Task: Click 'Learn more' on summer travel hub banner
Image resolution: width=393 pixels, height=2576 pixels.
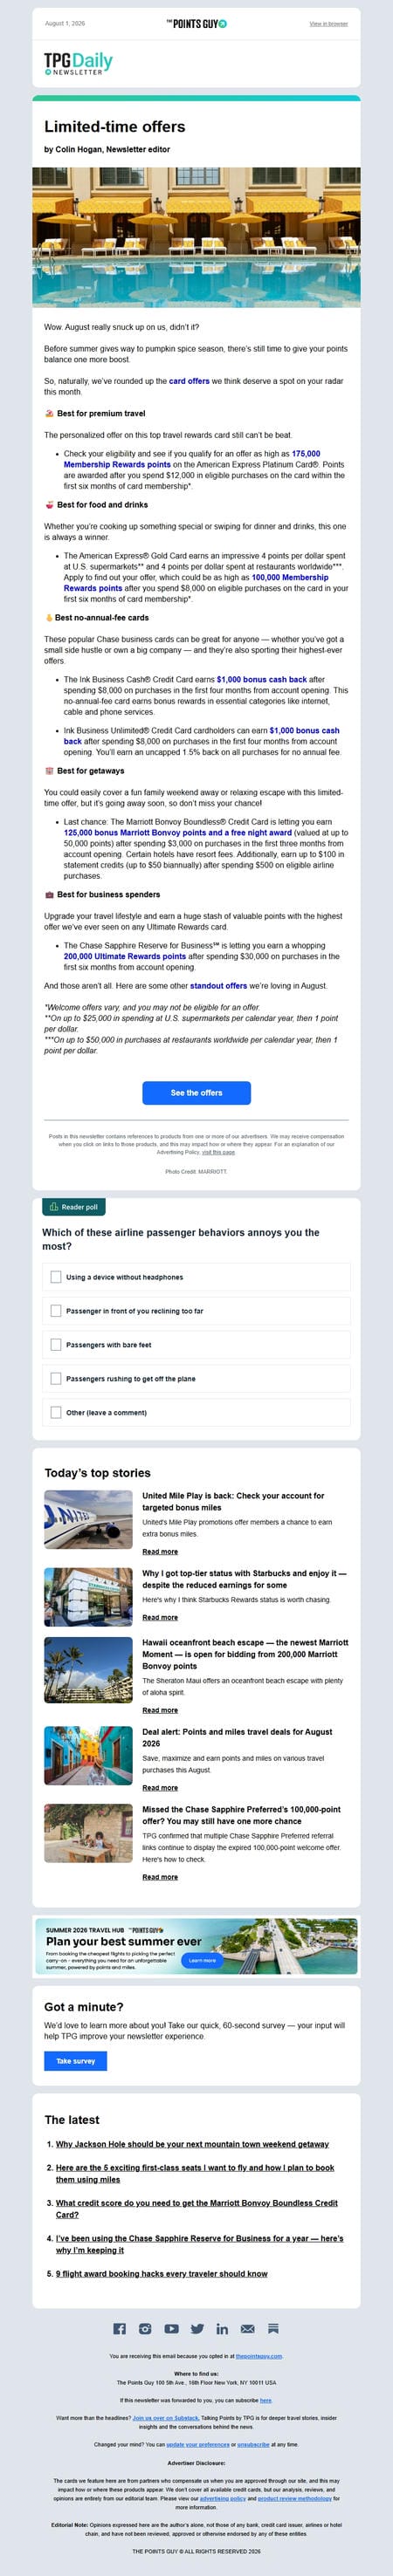Action: (202, 1960)
